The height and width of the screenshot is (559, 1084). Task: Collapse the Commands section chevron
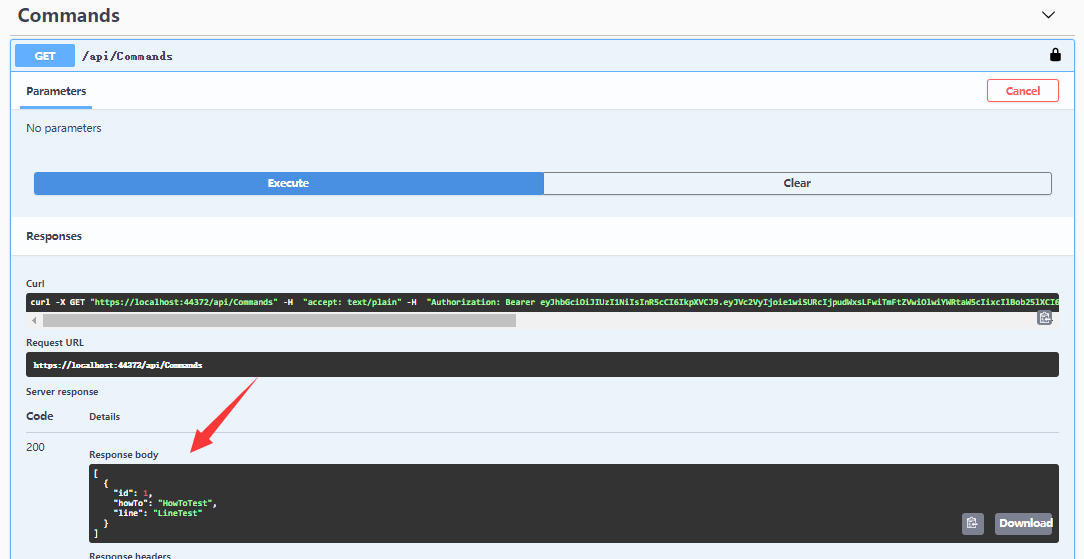tap(1048, 15)
